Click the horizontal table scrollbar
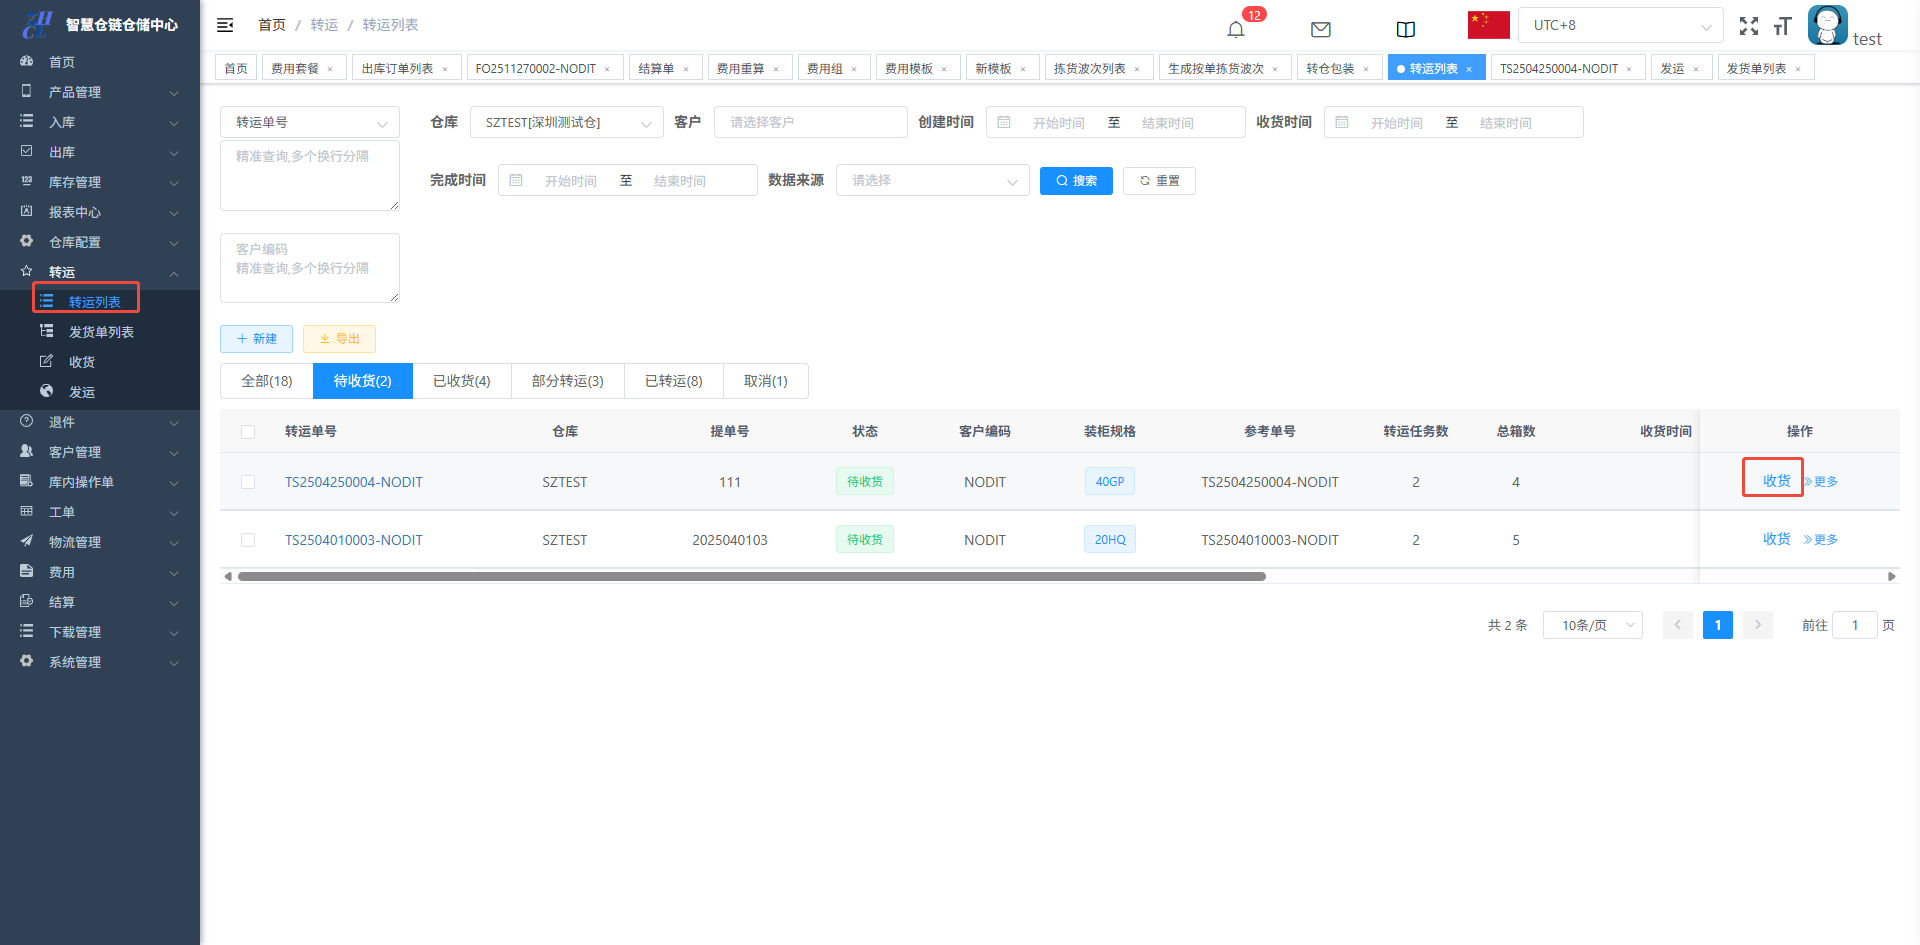The height and width of the screenshot is (945, 1920). pos(751,576)
